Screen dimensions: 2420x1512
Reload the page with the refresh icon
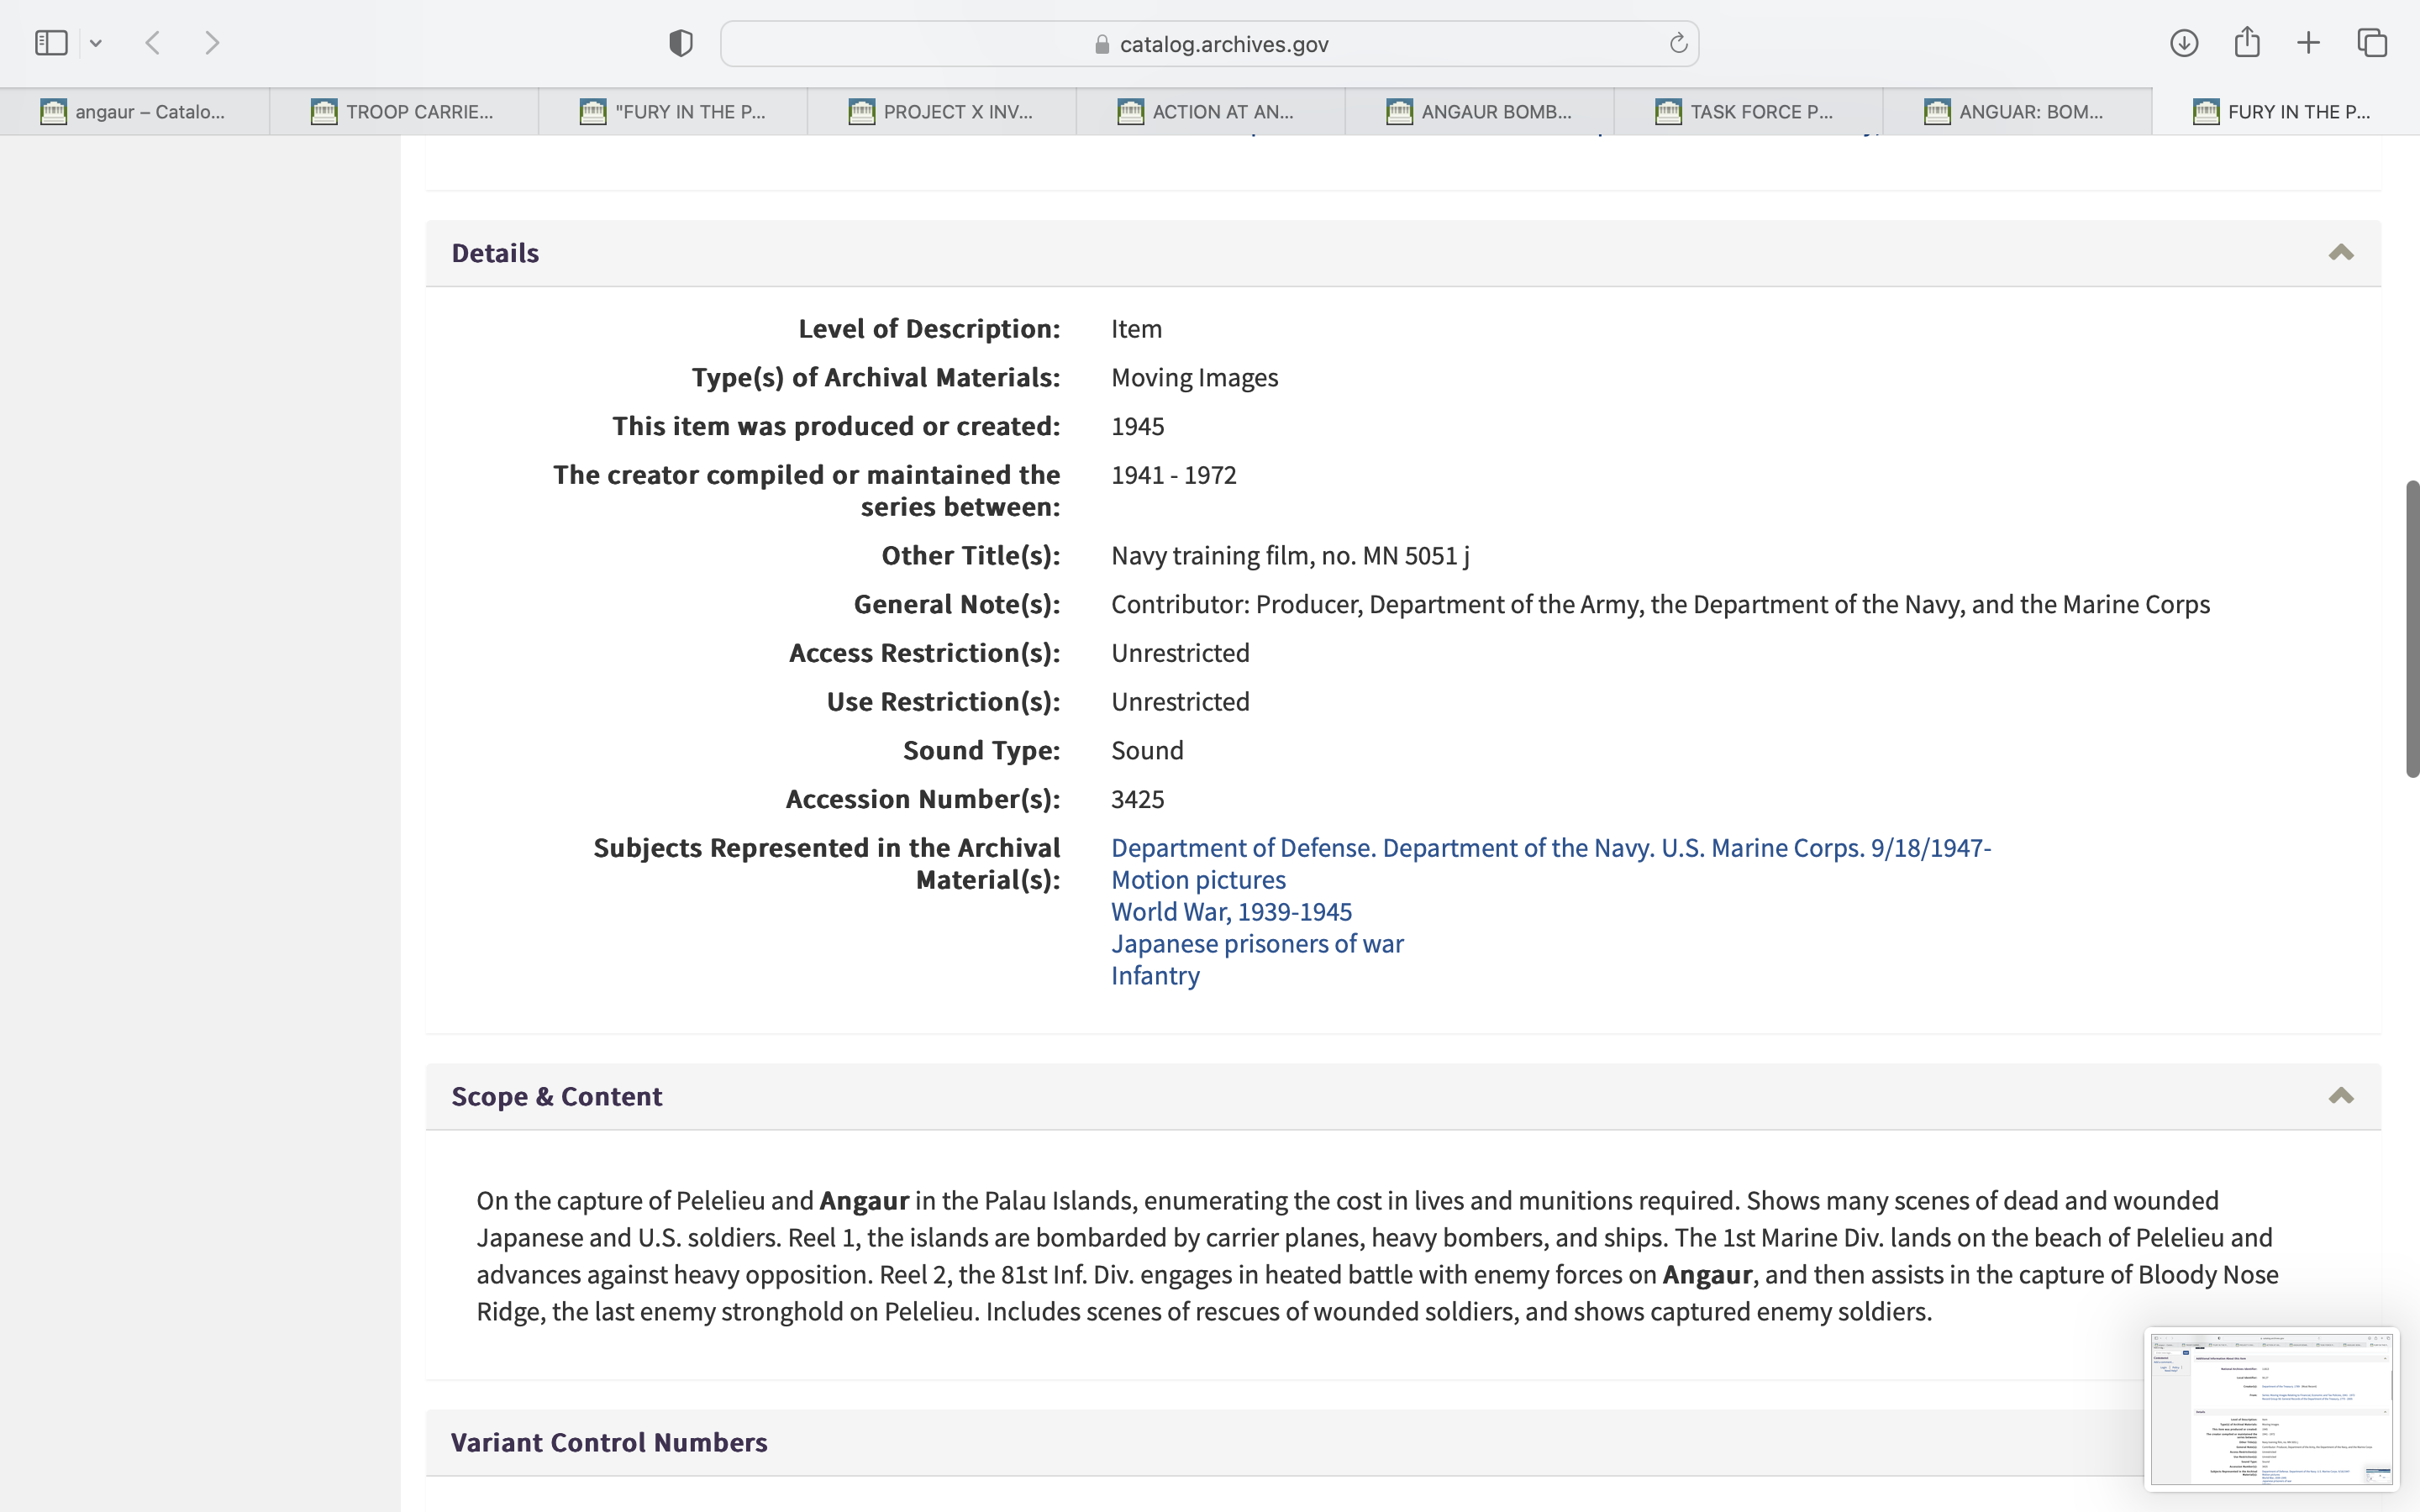[x=1678, y=43]
